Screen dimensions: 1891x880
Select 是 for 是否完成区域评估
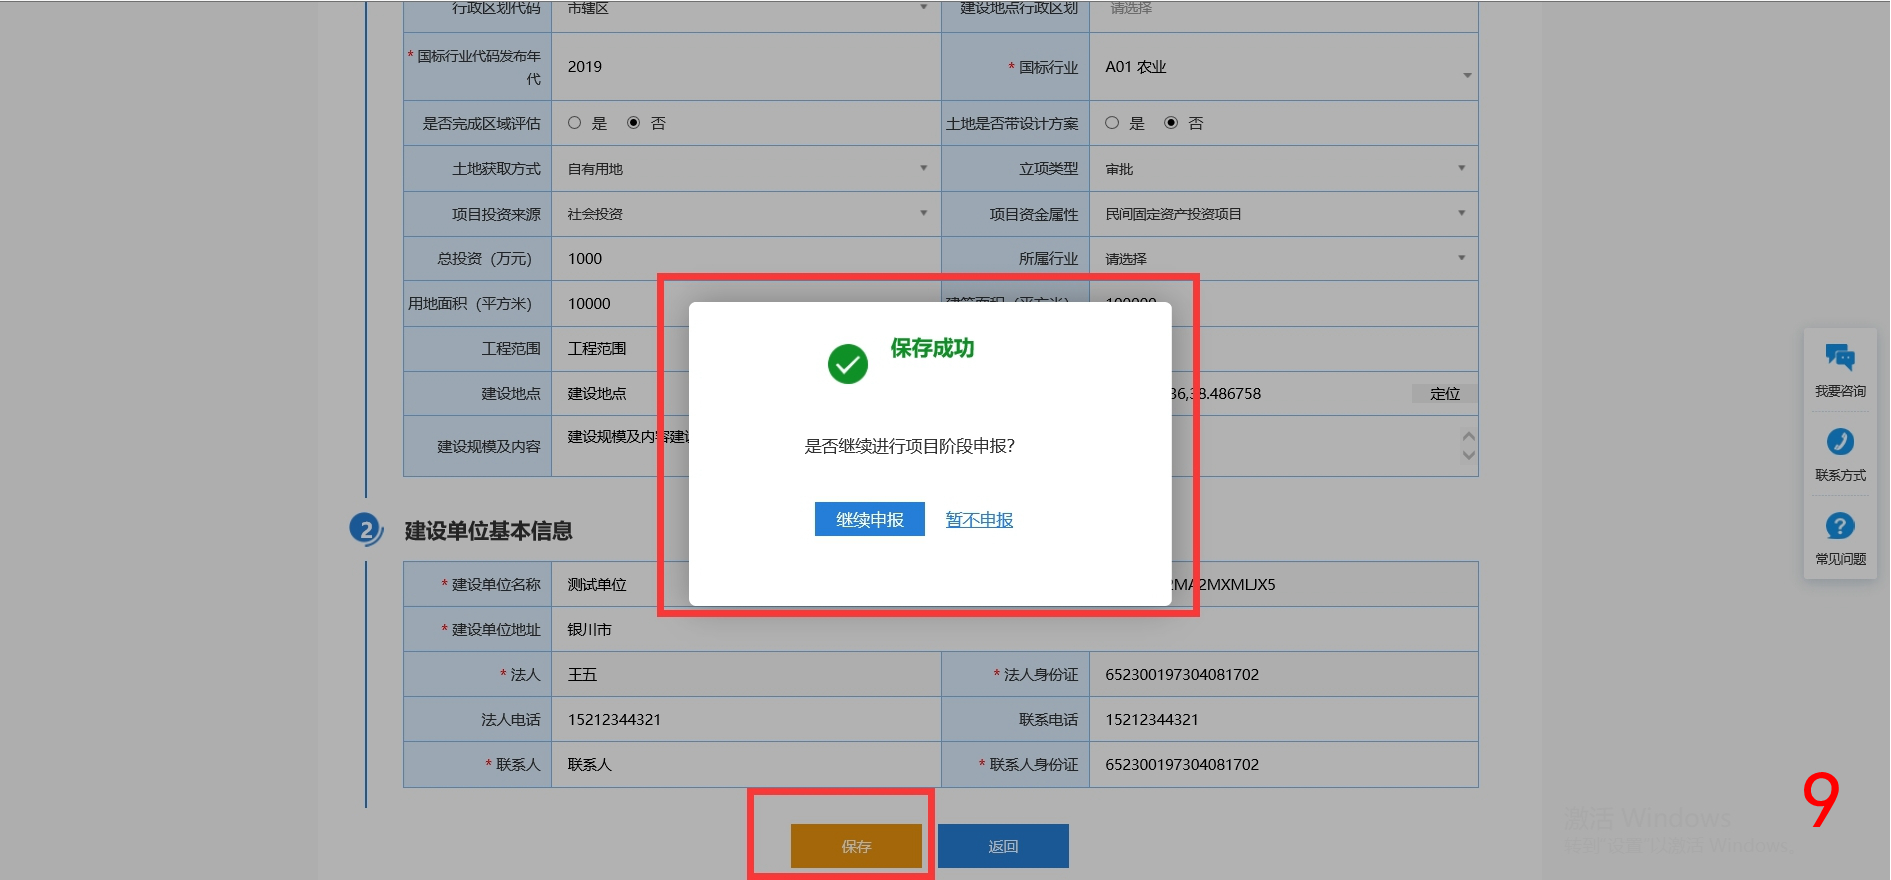tap(575, 123)
